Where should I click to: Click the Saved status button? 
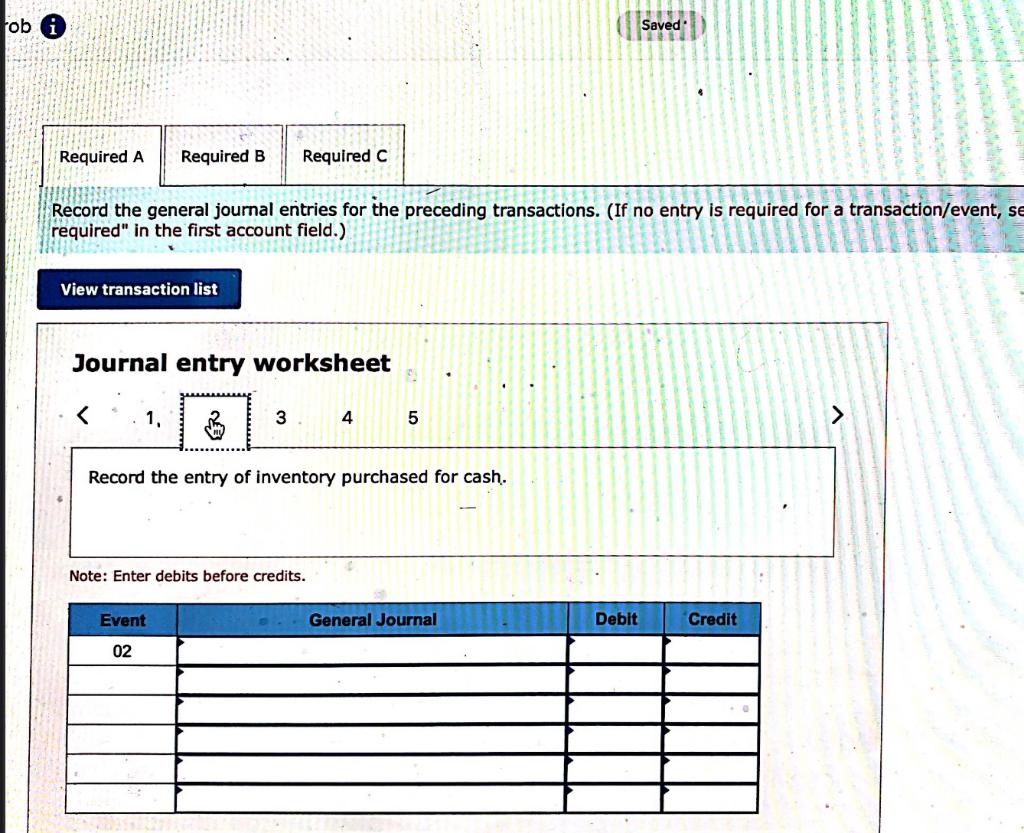661,24
